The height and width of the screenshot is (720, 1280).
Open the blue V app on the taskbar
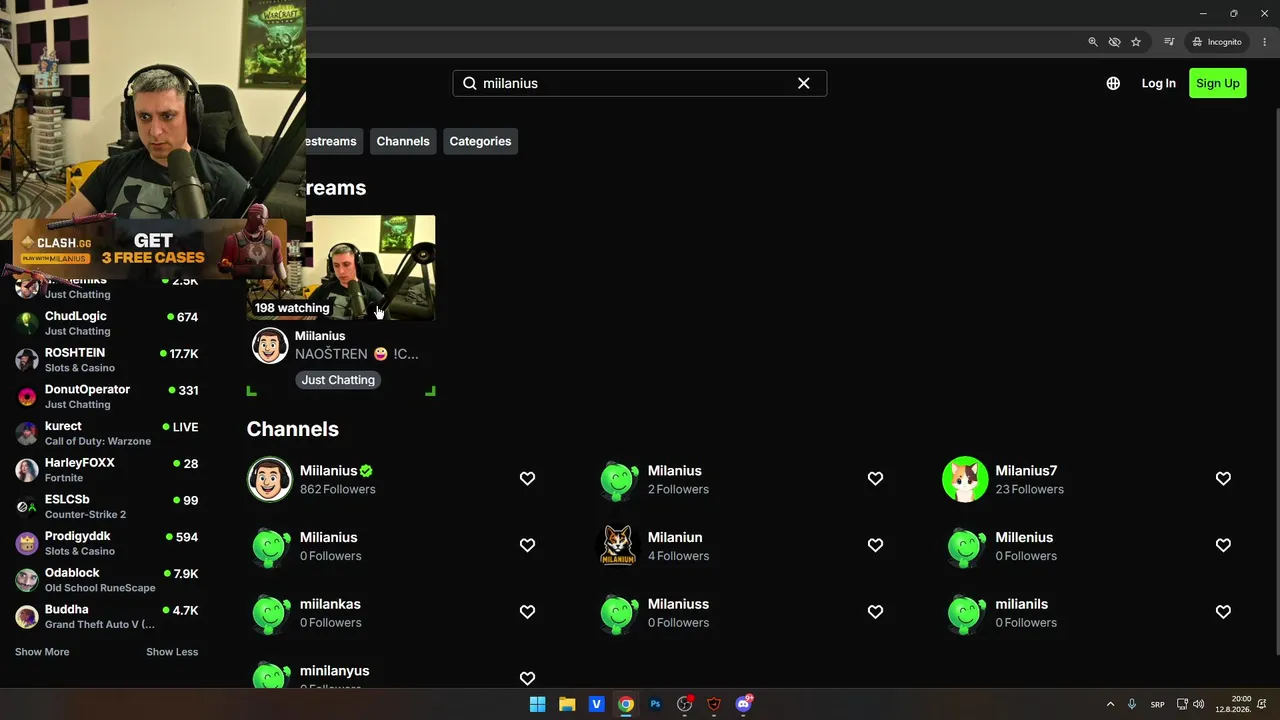[x=596, y=704]
